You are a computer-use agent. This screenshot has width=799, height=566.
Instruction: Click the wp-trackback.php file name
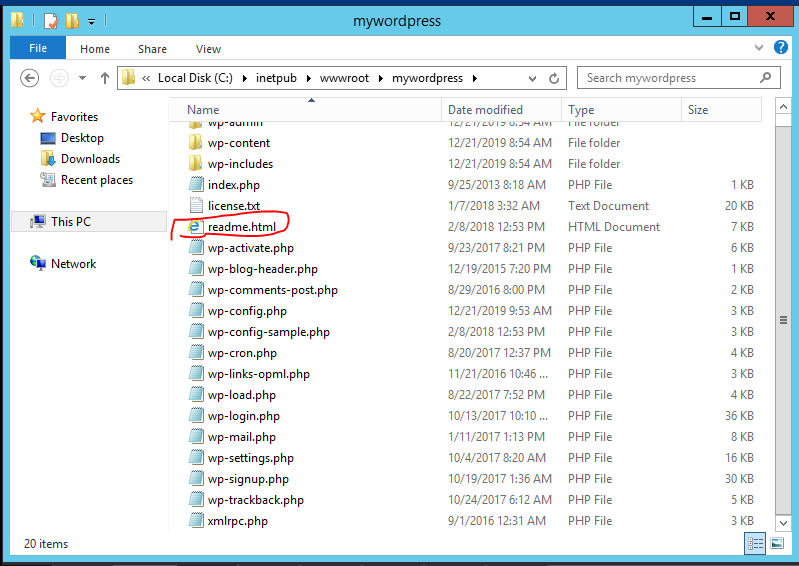(x=256, y=500)
